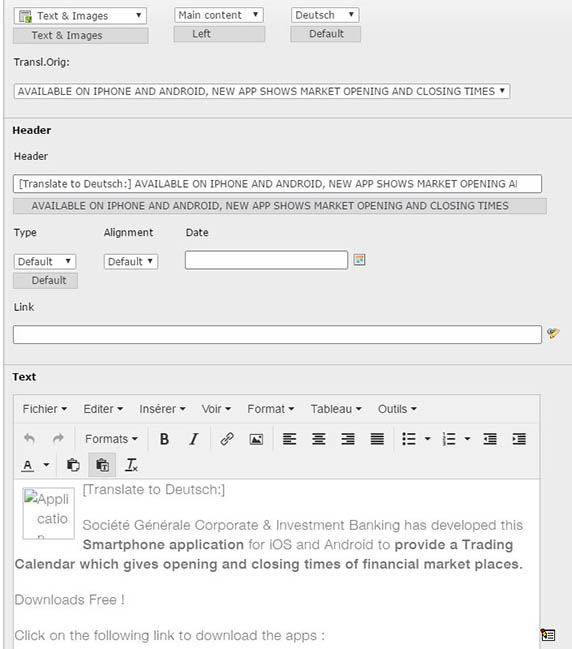Viewport: 572px width, 649px height.
Task: Open the Format menu
Action: pyautogui.click(x=271, y=409)
